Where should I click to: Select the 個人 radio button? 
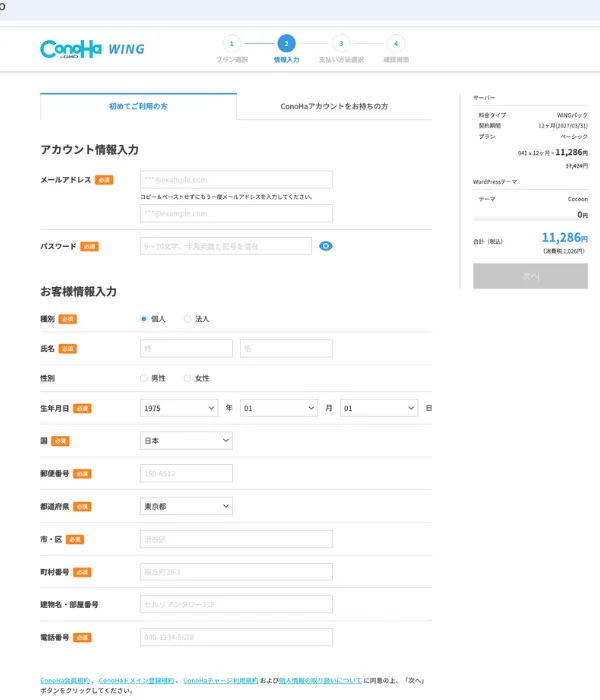(x=144, y=319)
